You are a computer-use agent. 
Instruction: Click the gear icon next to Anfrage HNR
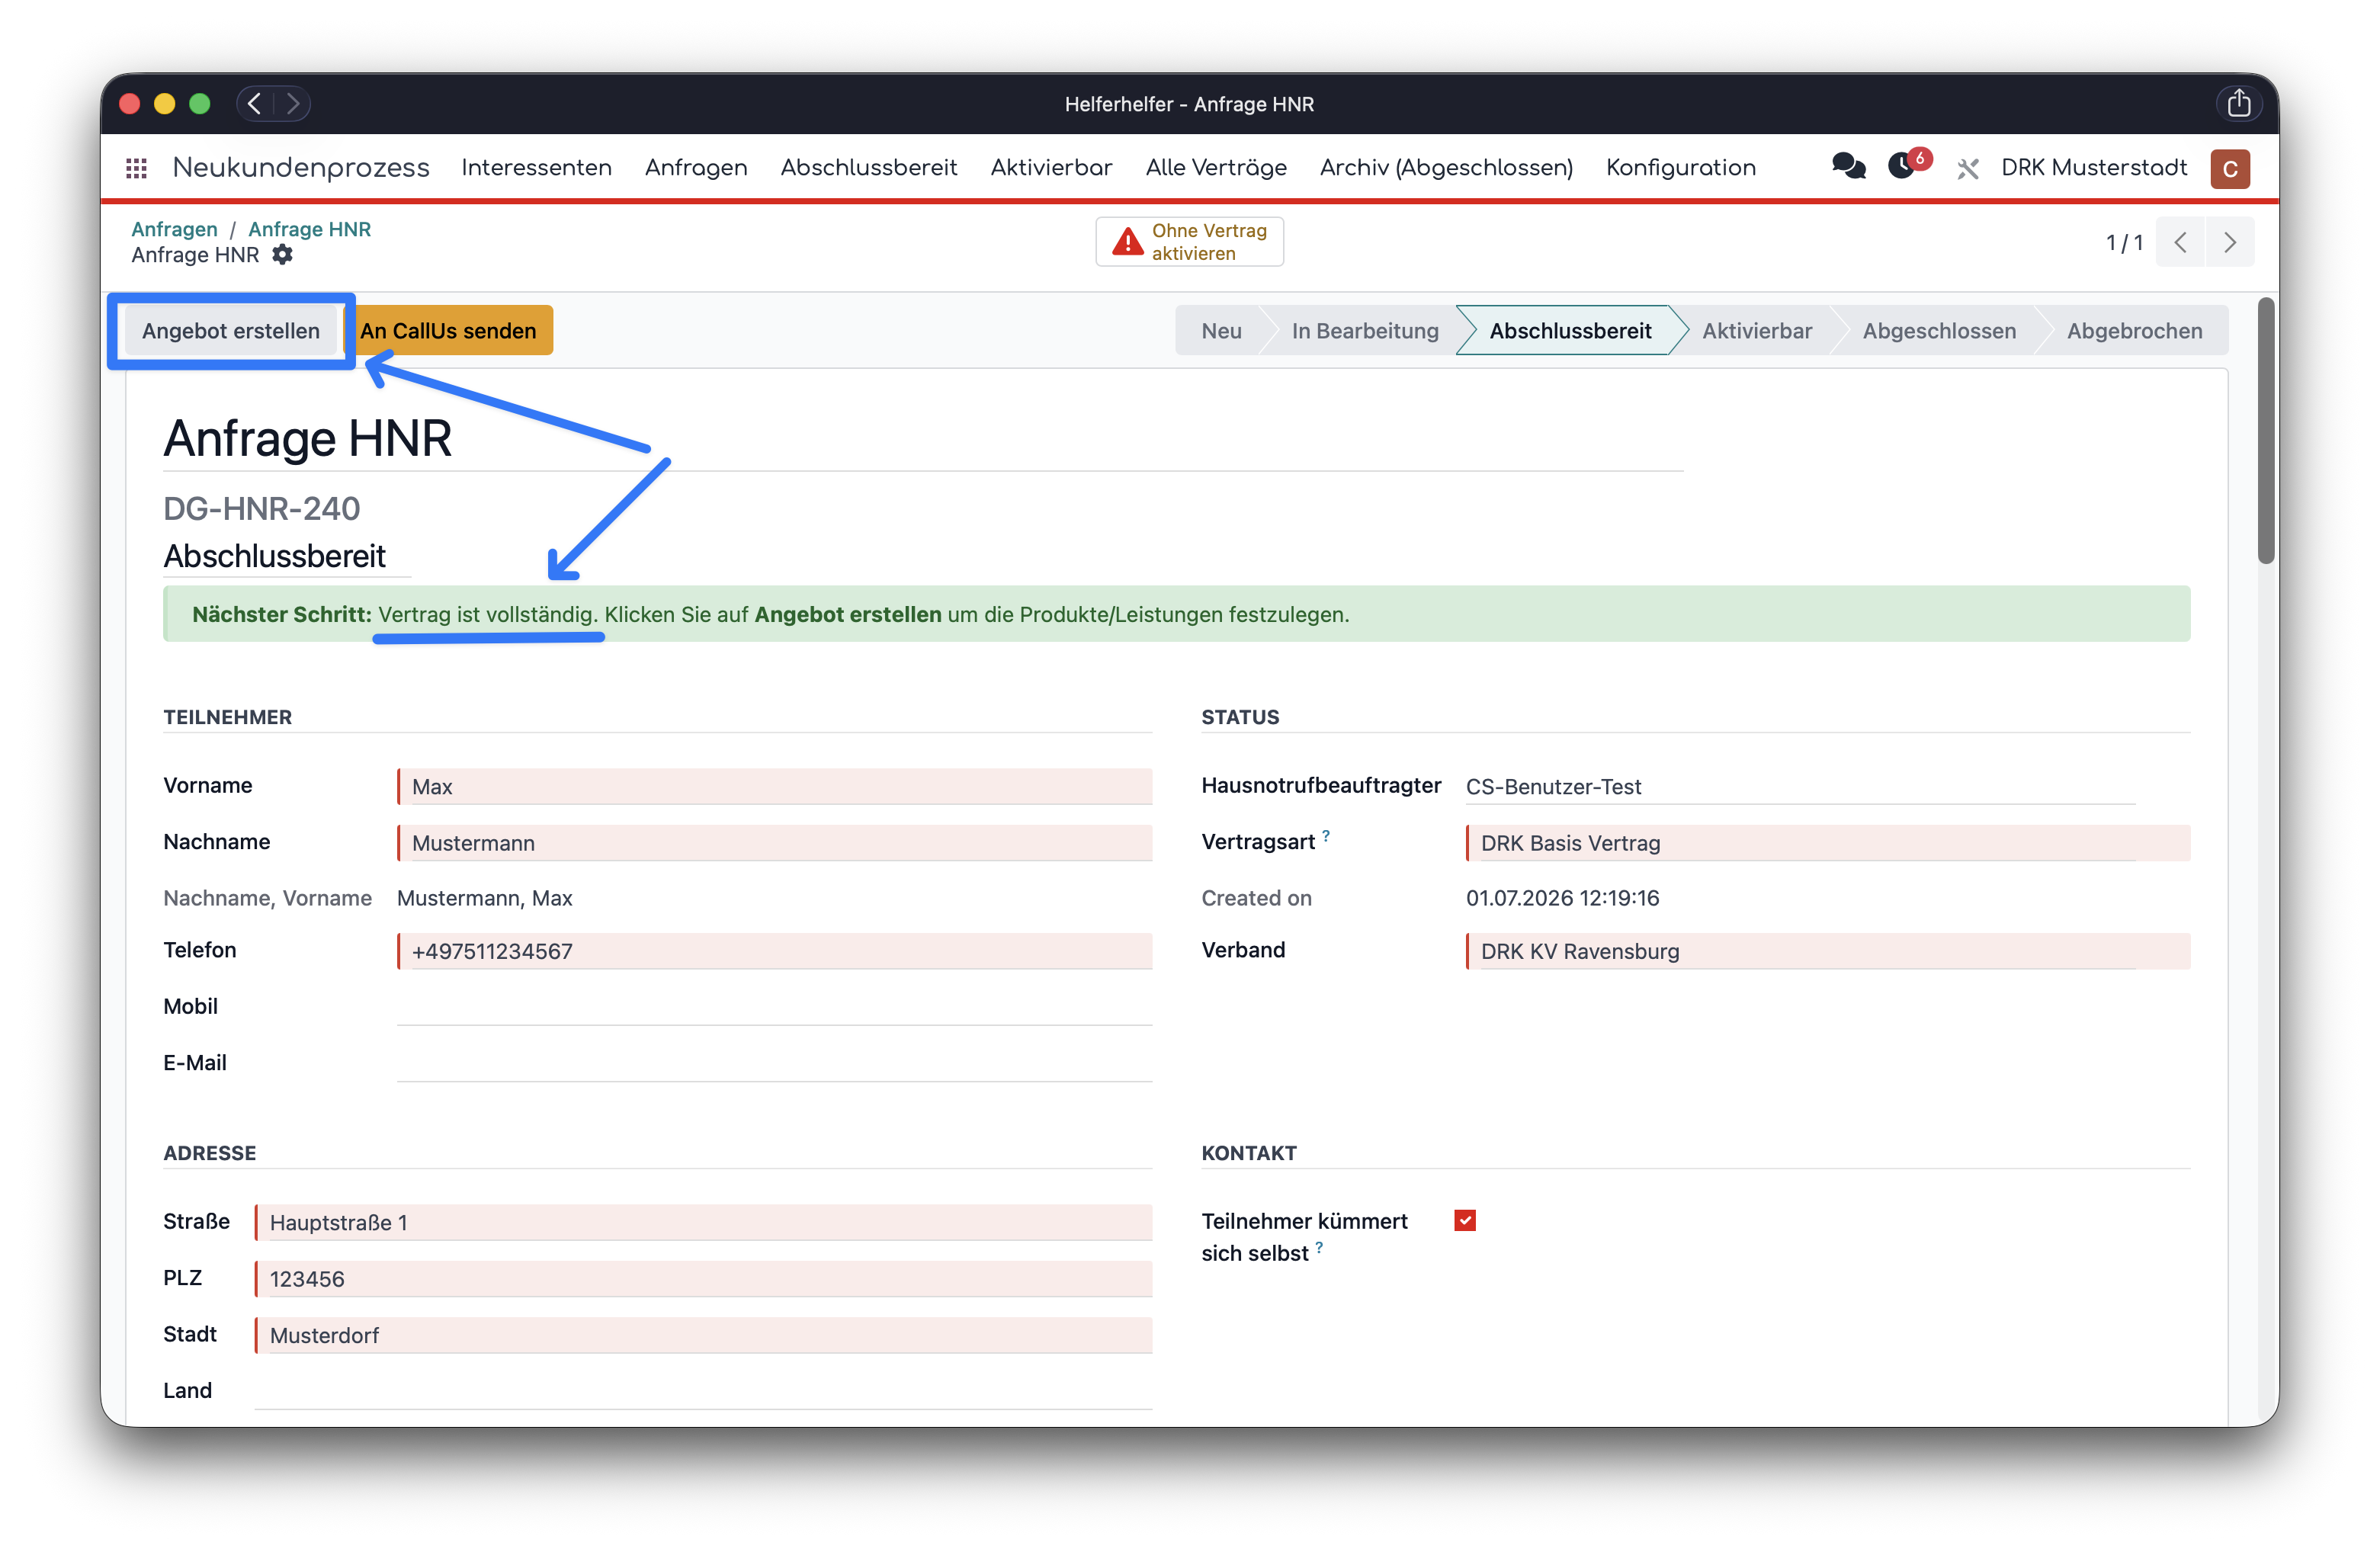[x=283, y=255]
